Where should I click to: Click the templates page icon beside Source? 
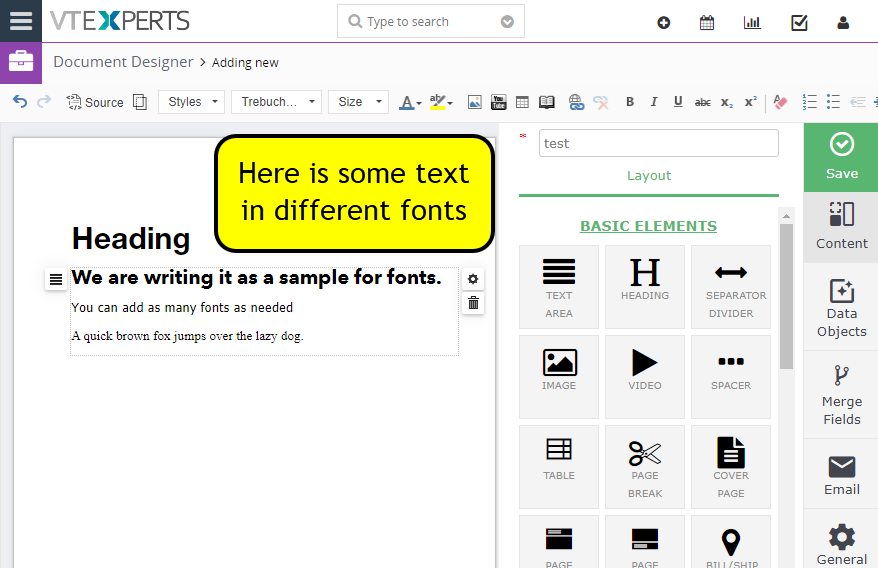pyautogui.click(x=140, y=102)
